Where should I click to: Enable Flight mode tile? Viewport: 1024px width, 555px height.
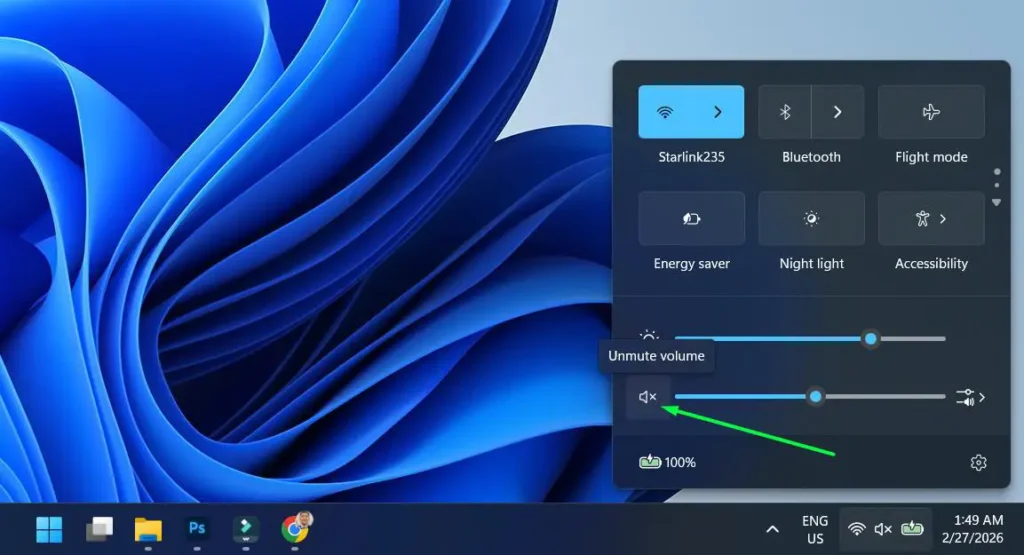pos(931,112)
